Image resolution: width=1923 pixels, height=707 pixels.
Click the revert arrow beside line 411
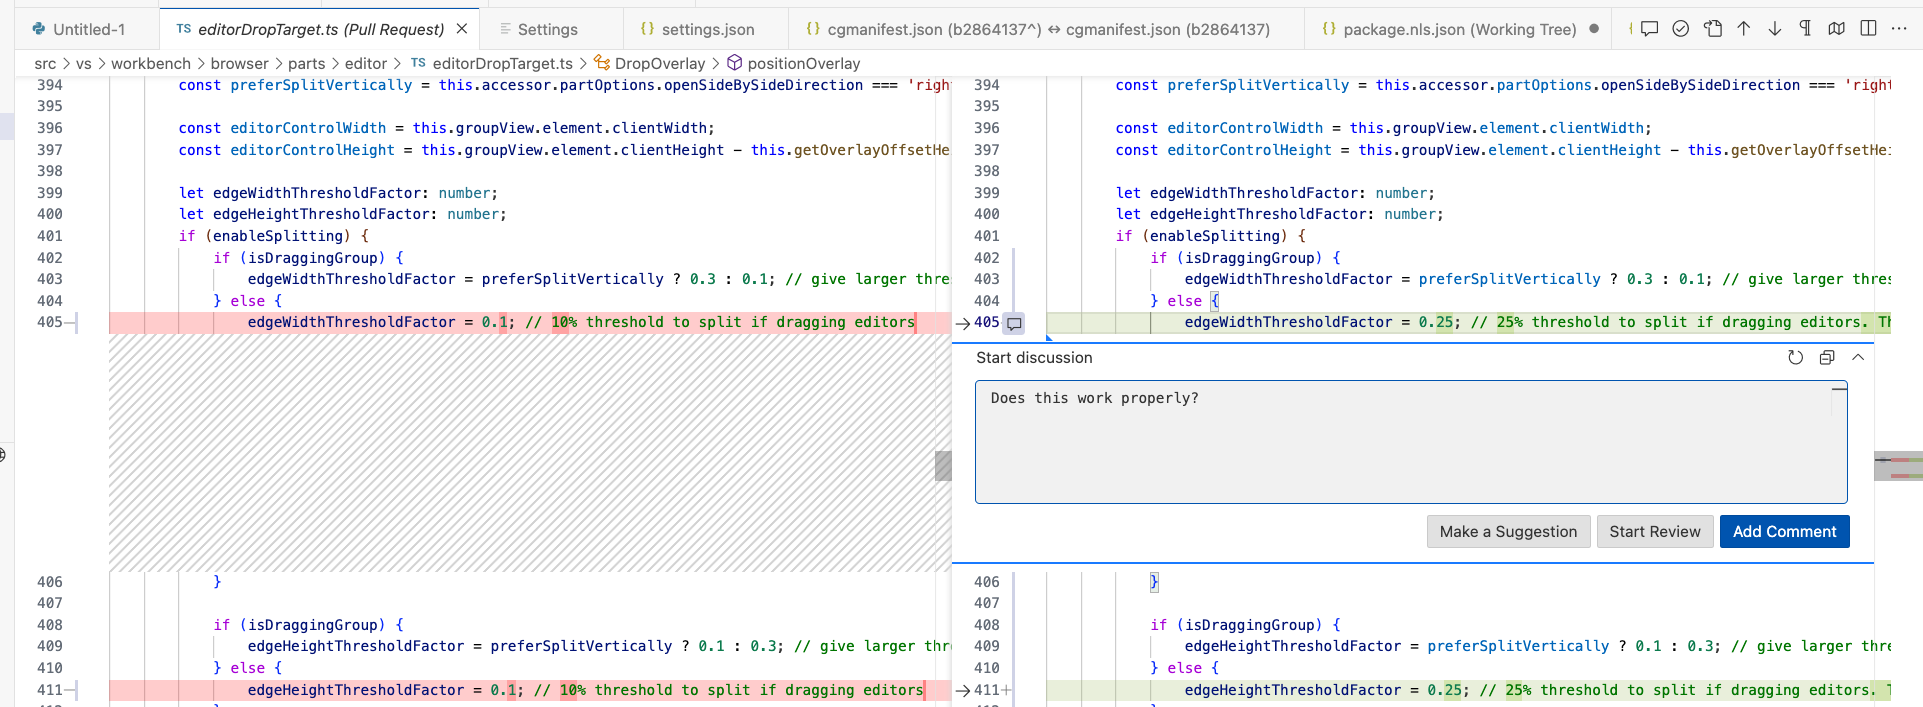(x=962, y=690)
